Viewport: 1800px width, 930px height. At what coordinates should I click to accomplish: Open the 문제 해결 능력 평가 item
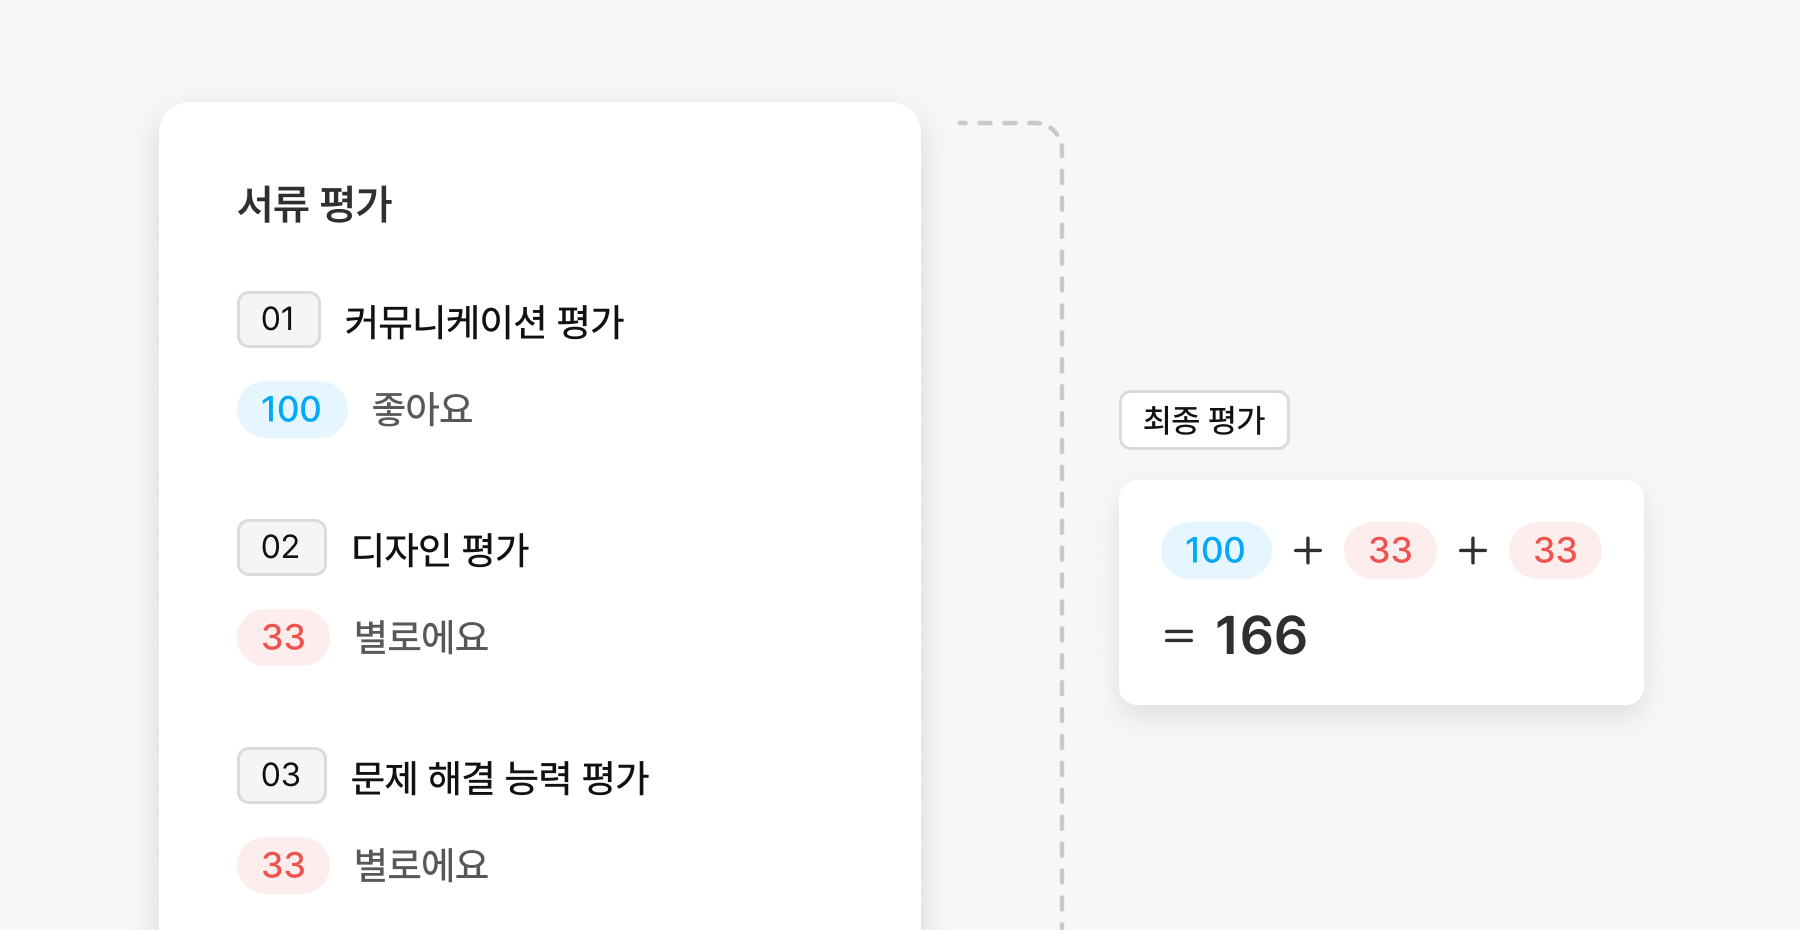tap(500, 778)
